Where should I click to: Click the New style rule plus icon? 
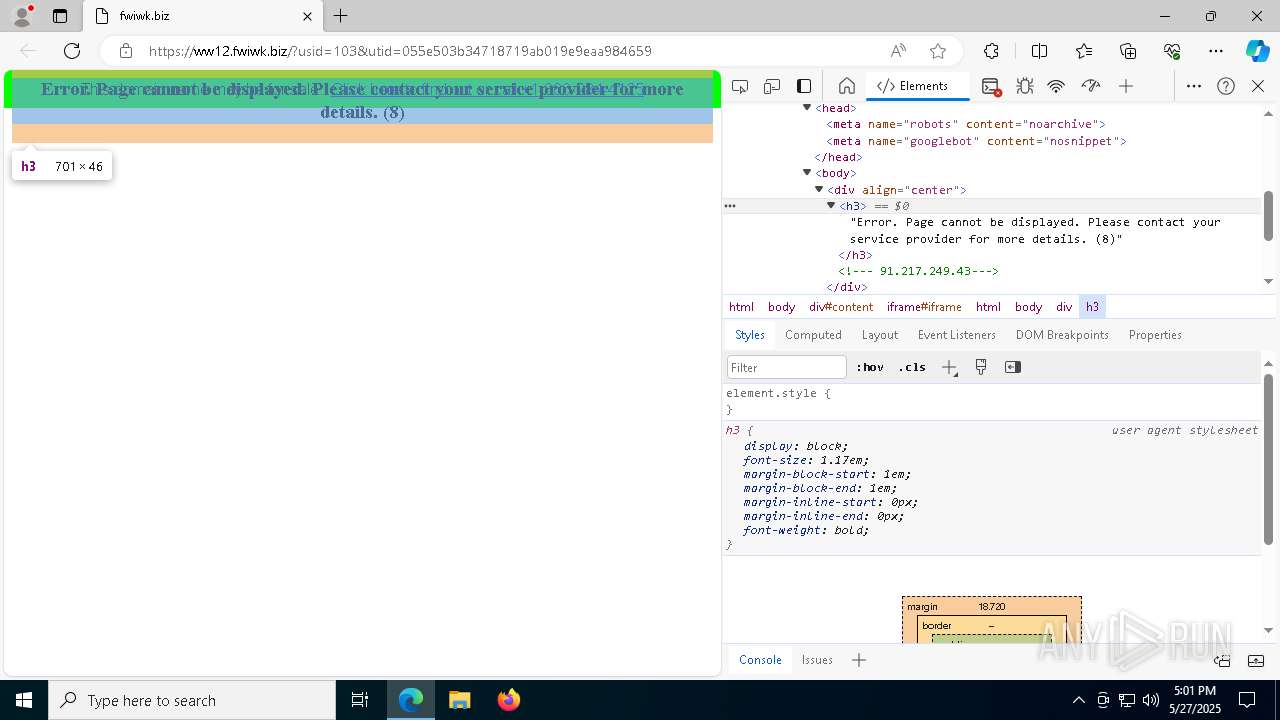pyautogui.click(x=949, y=367)
